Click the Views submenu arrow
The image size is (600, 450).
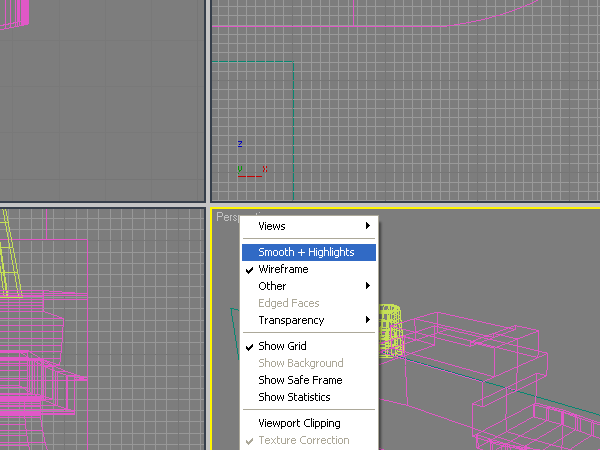pyautogui.click(x=368, y=226)
